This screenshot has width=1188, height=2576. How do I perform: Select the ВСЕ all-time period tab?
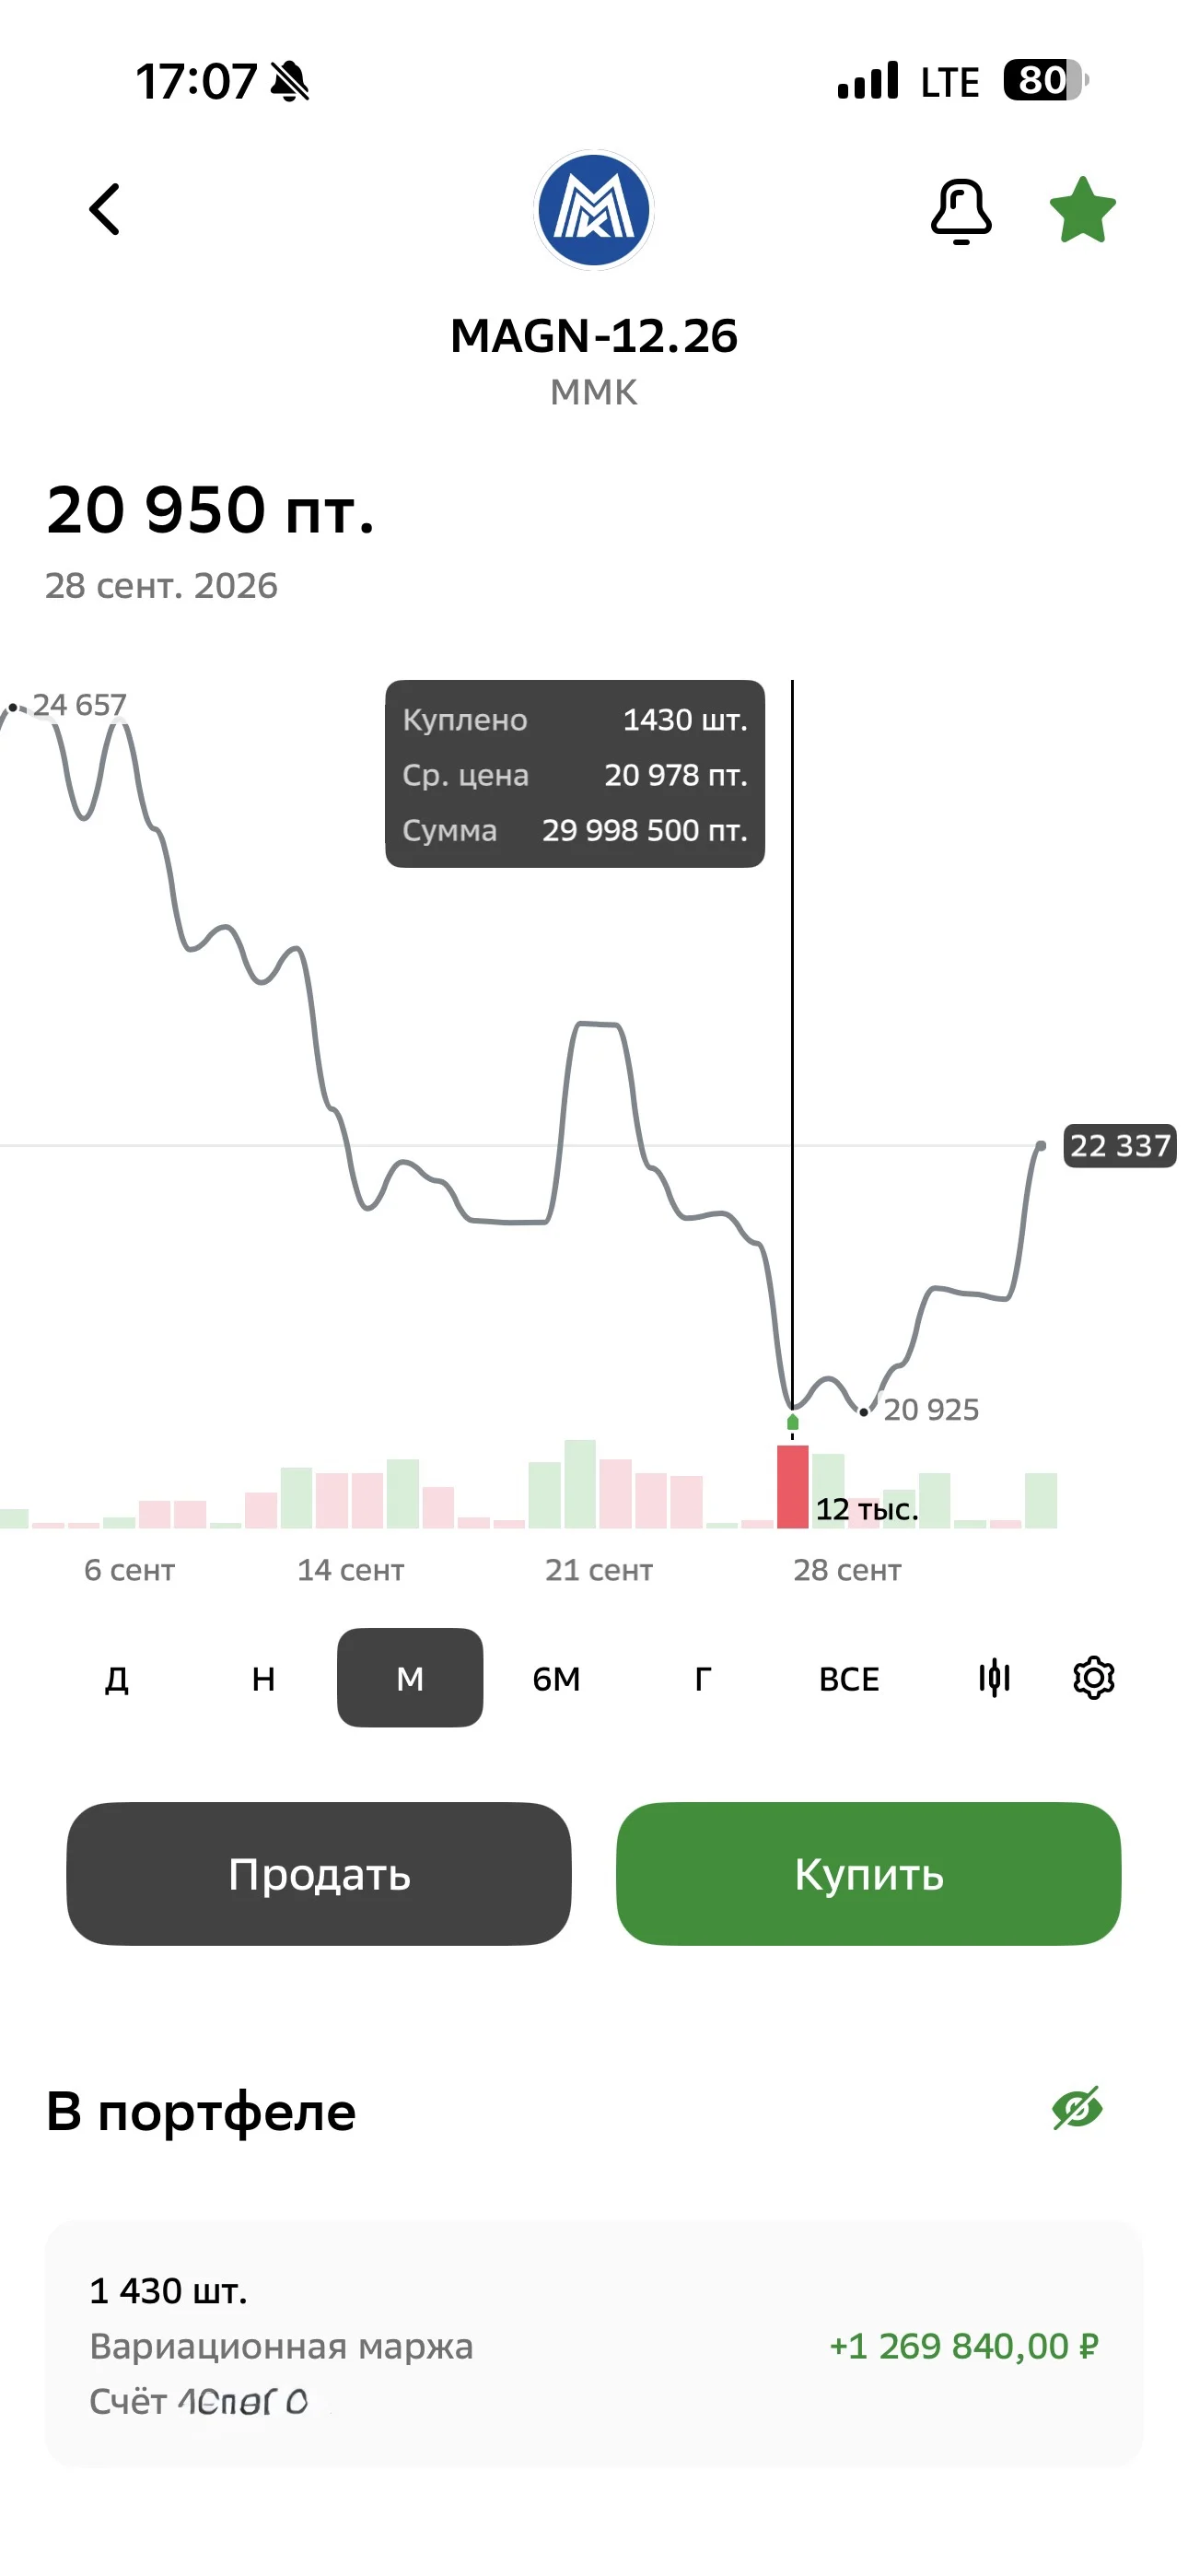(x=849, y=1678)
